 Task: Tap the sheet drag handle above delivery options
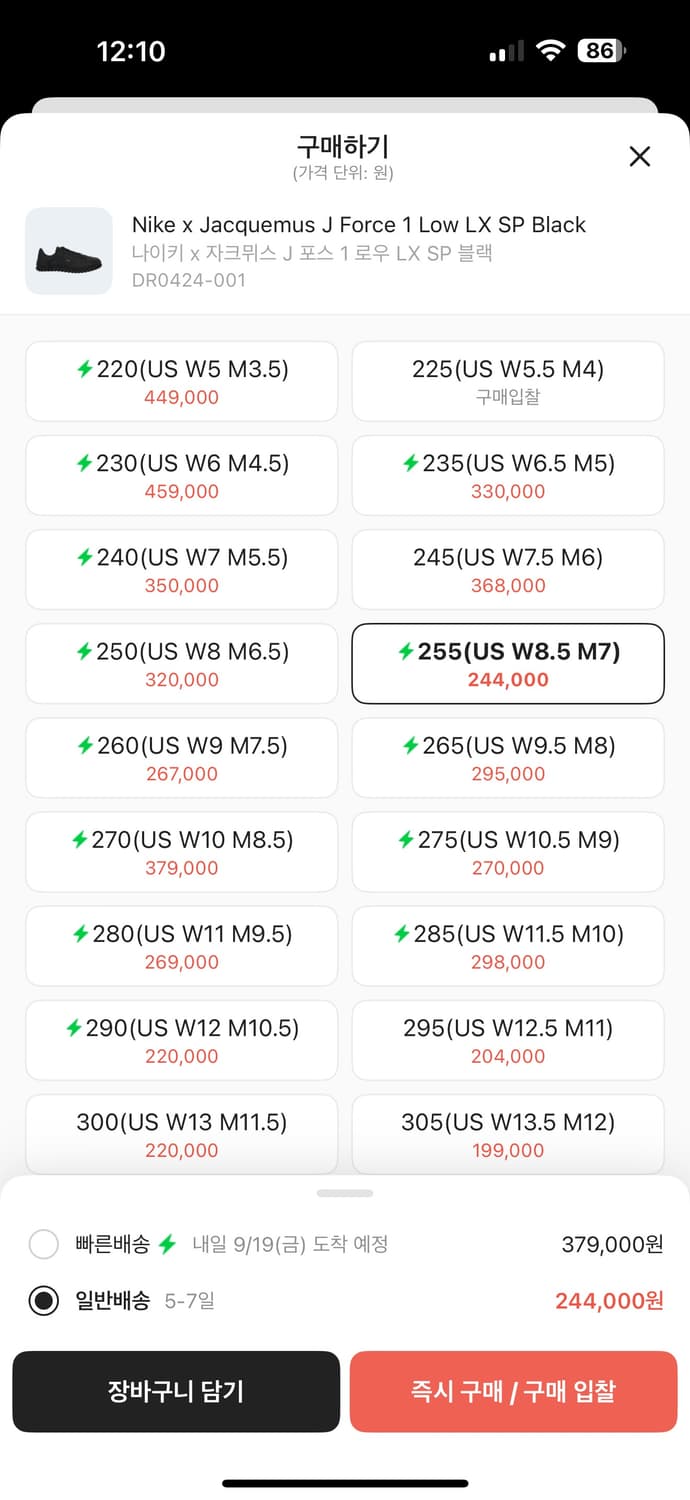(x=344, y=1193)
